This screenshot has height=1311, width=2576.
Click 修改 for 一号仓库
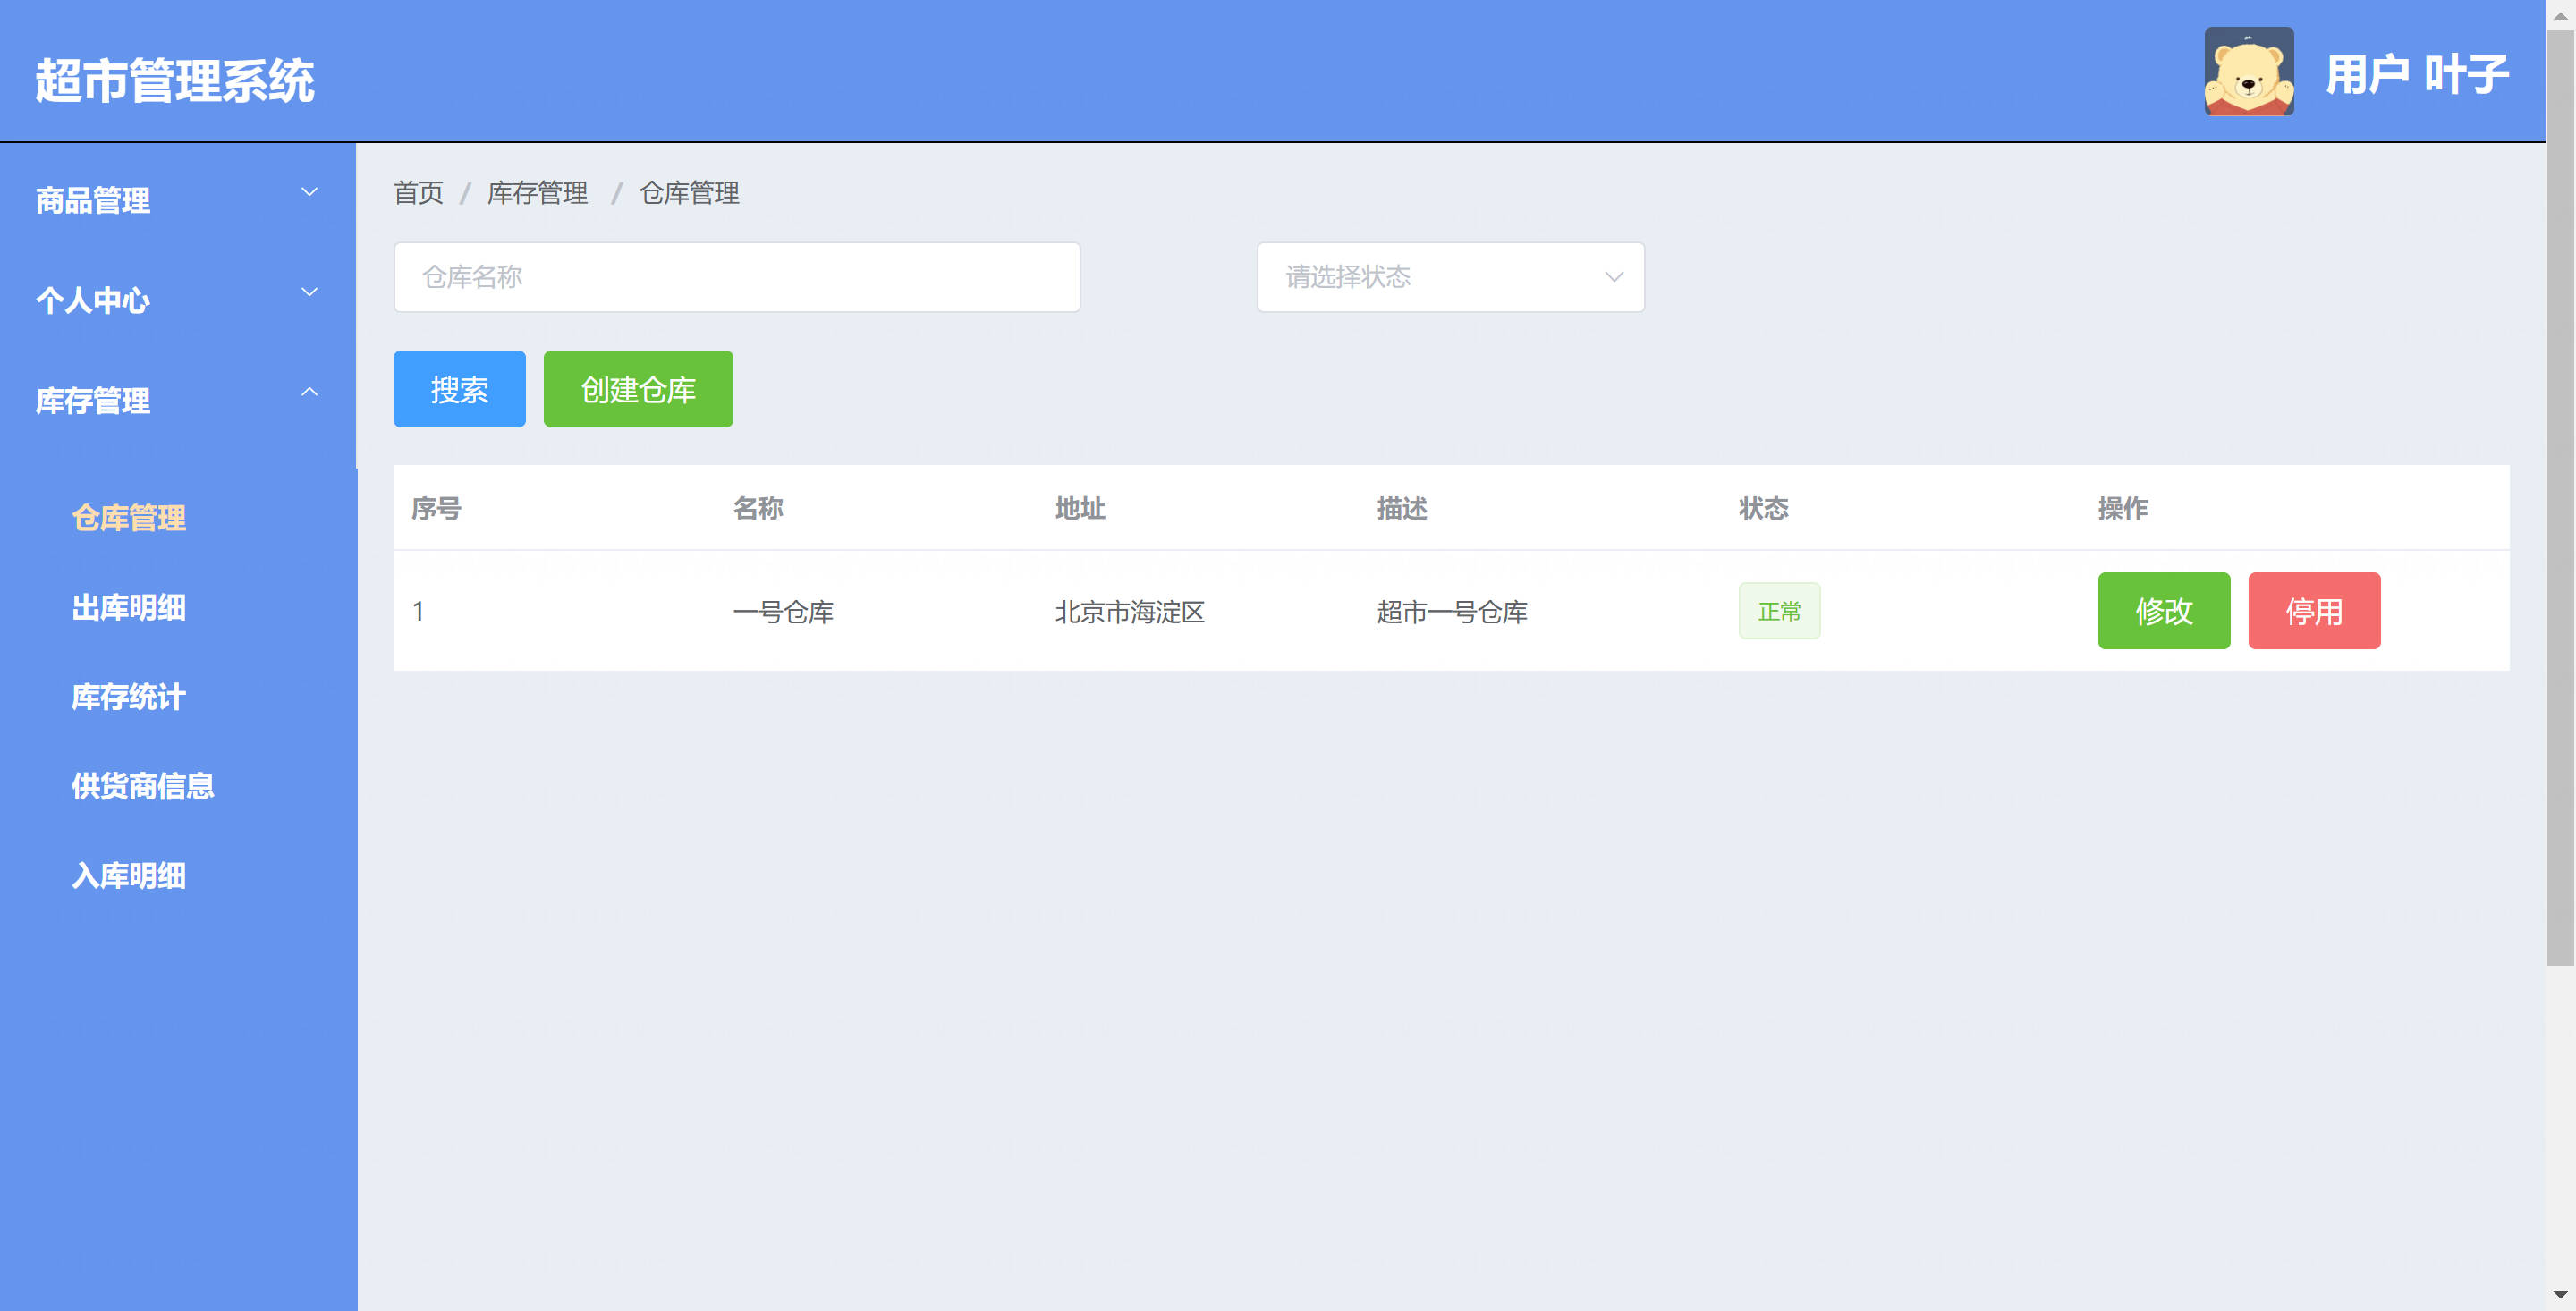pyautogui.click(x=2163, y=611)
